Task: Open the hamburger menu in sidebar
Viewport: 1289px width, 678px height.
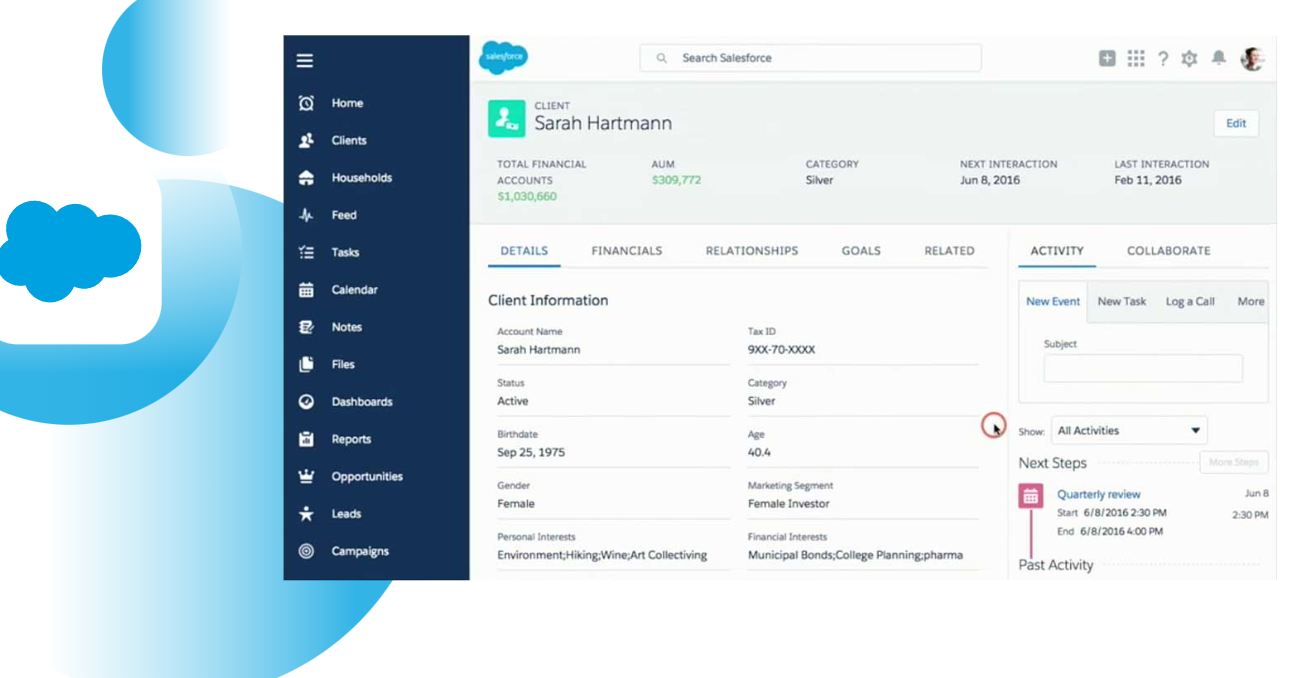Action: (x=304, y=60)
